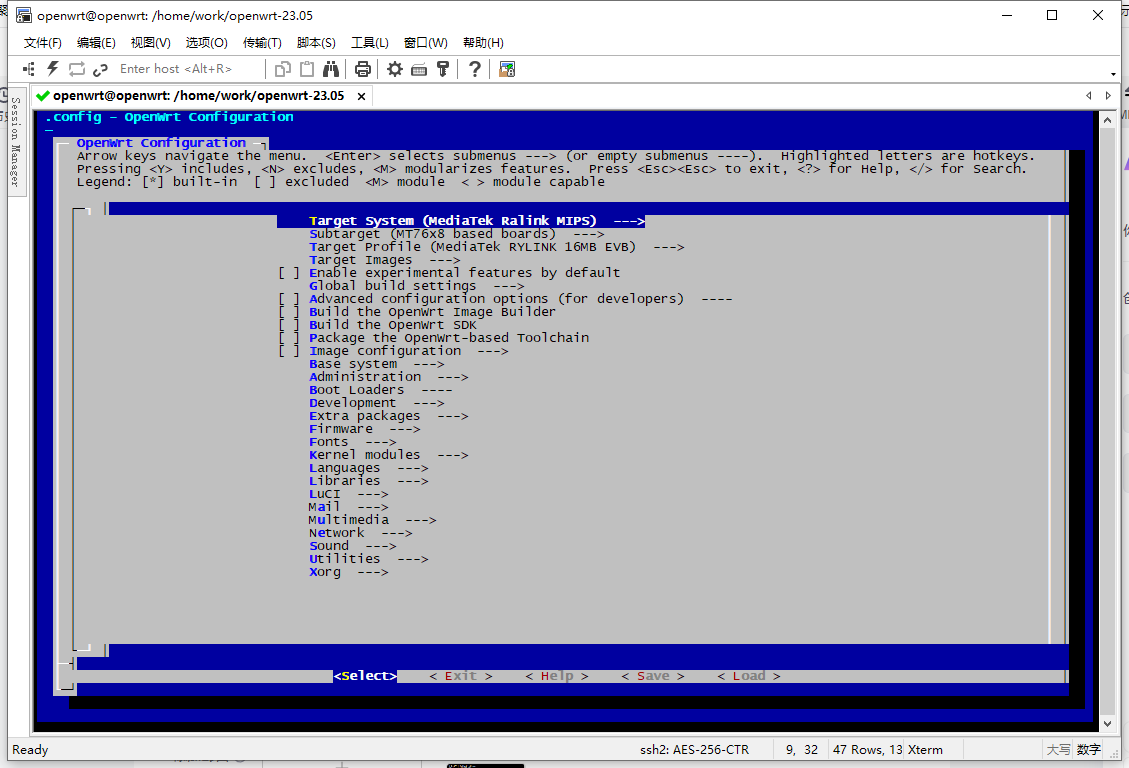
Task: Open Target Profile submenu
Action: (497, 247)
